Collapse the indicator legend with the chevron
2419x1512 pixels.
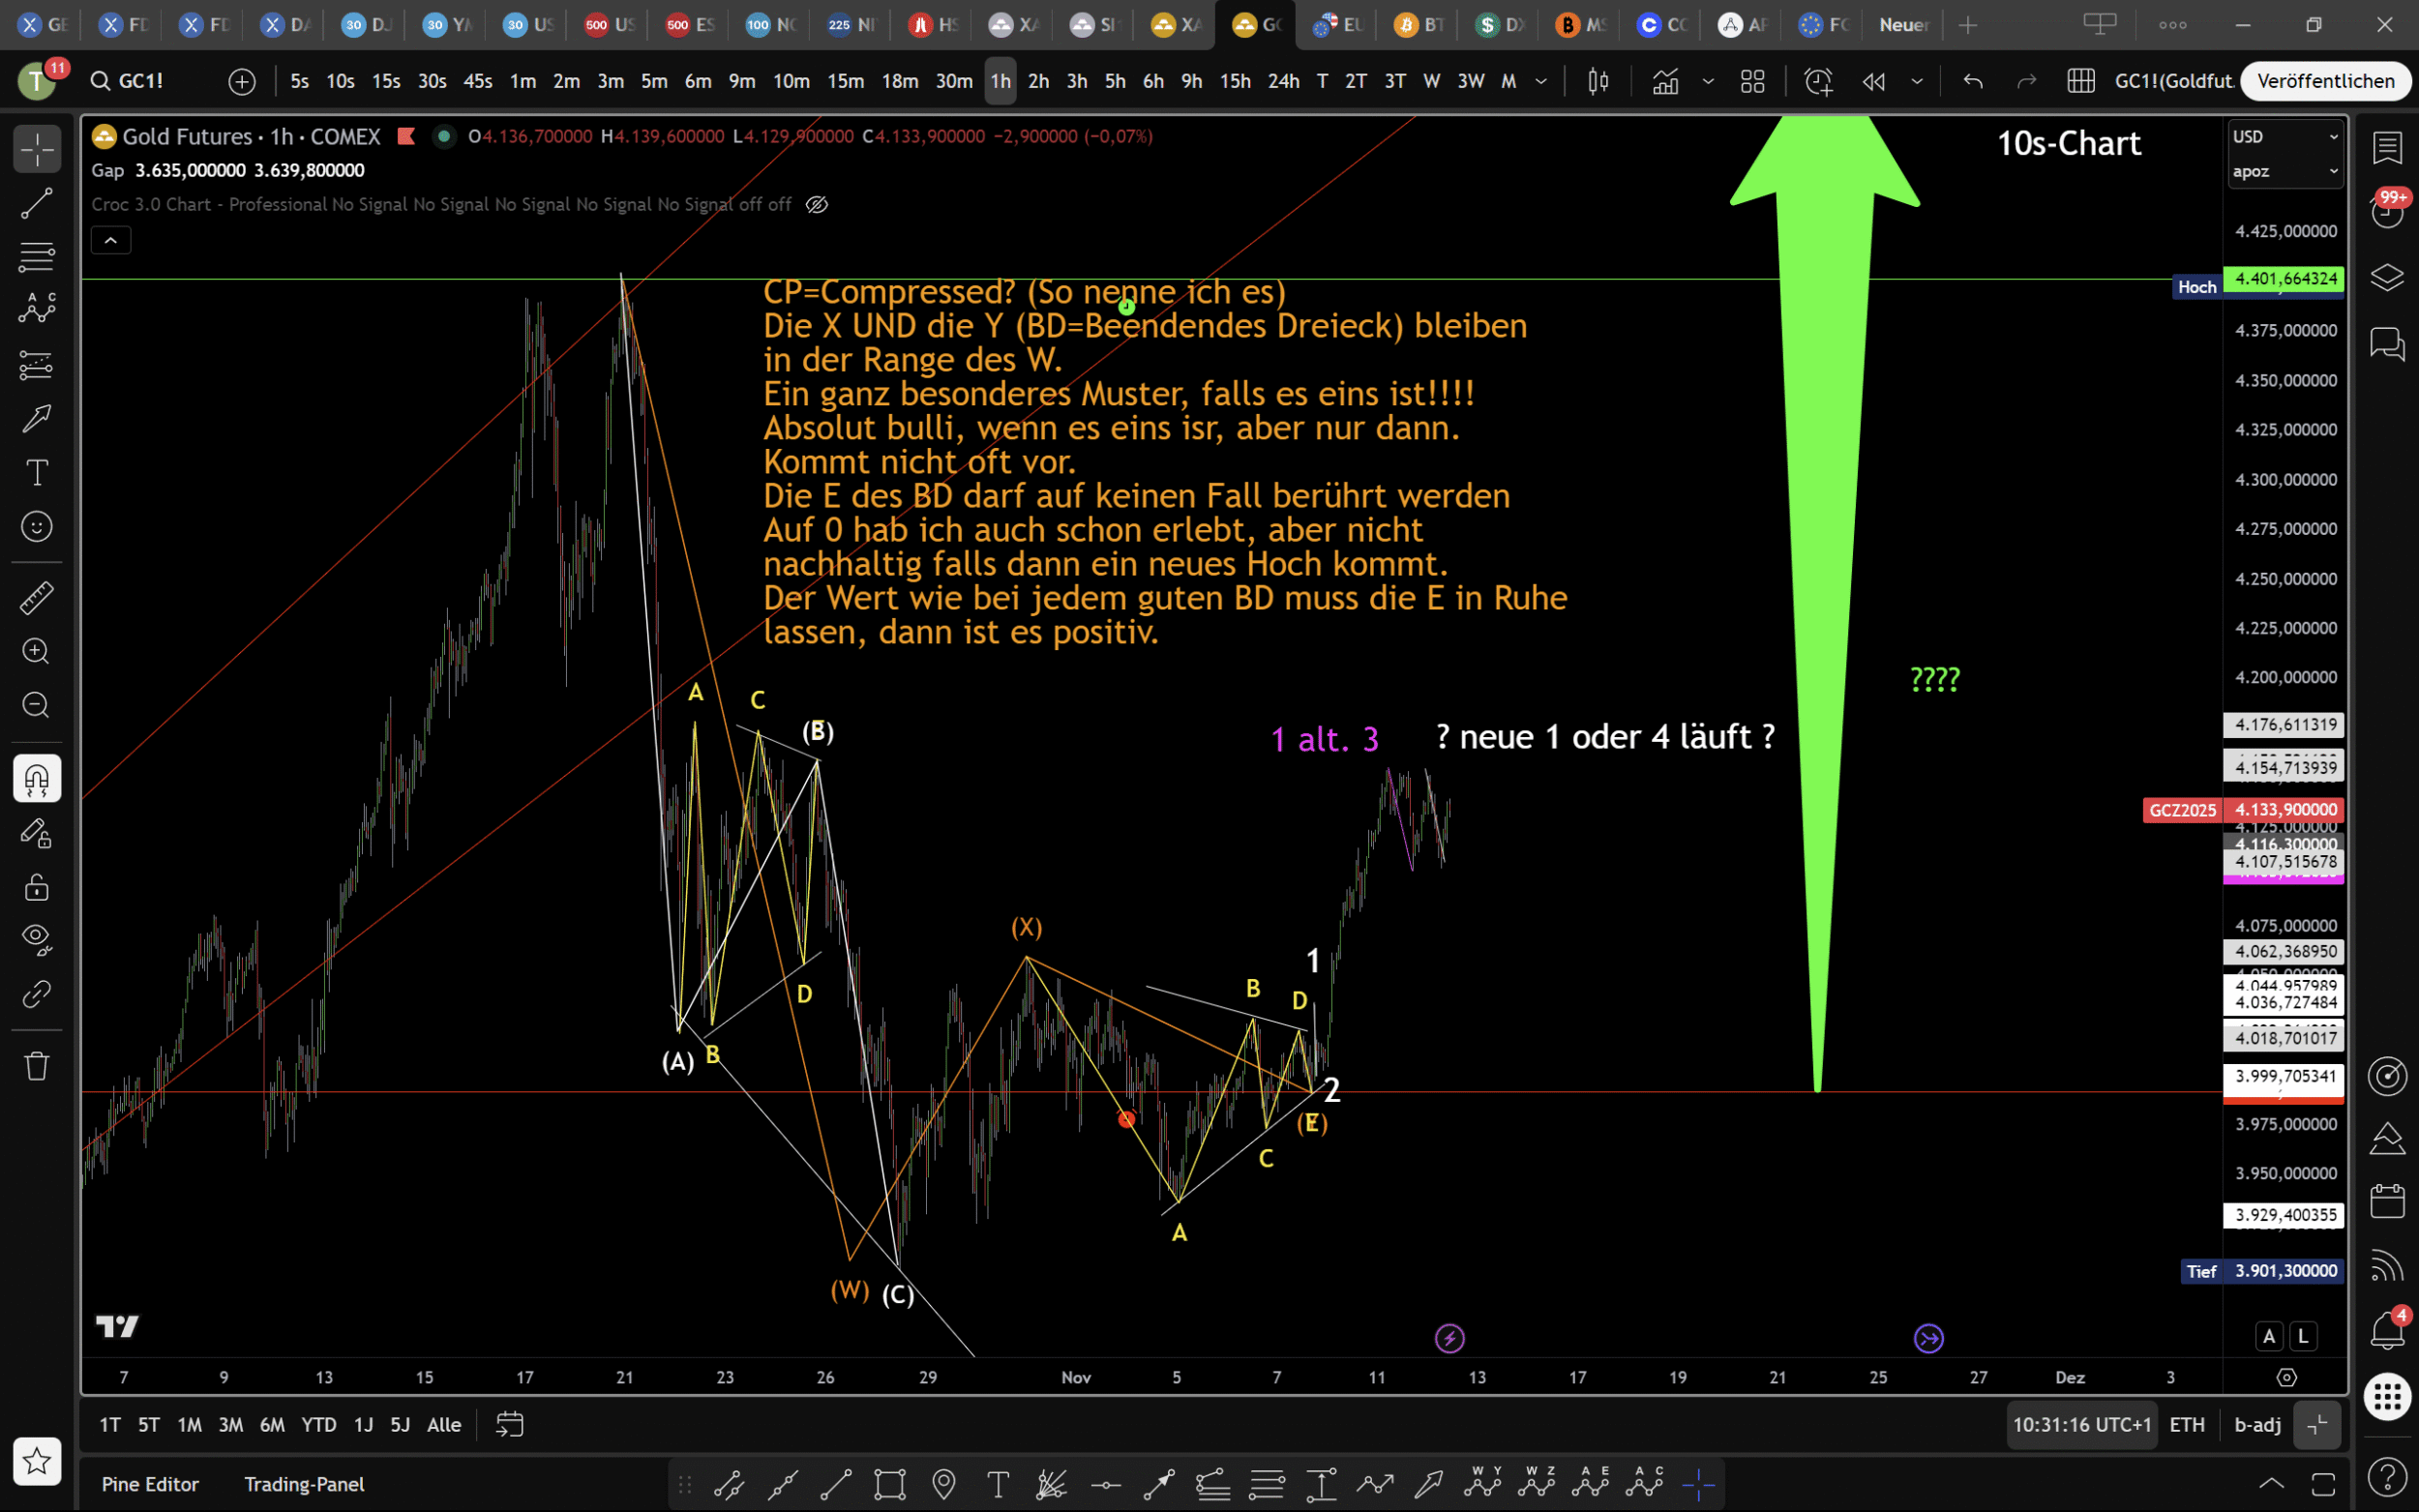[x=111, y=240]
